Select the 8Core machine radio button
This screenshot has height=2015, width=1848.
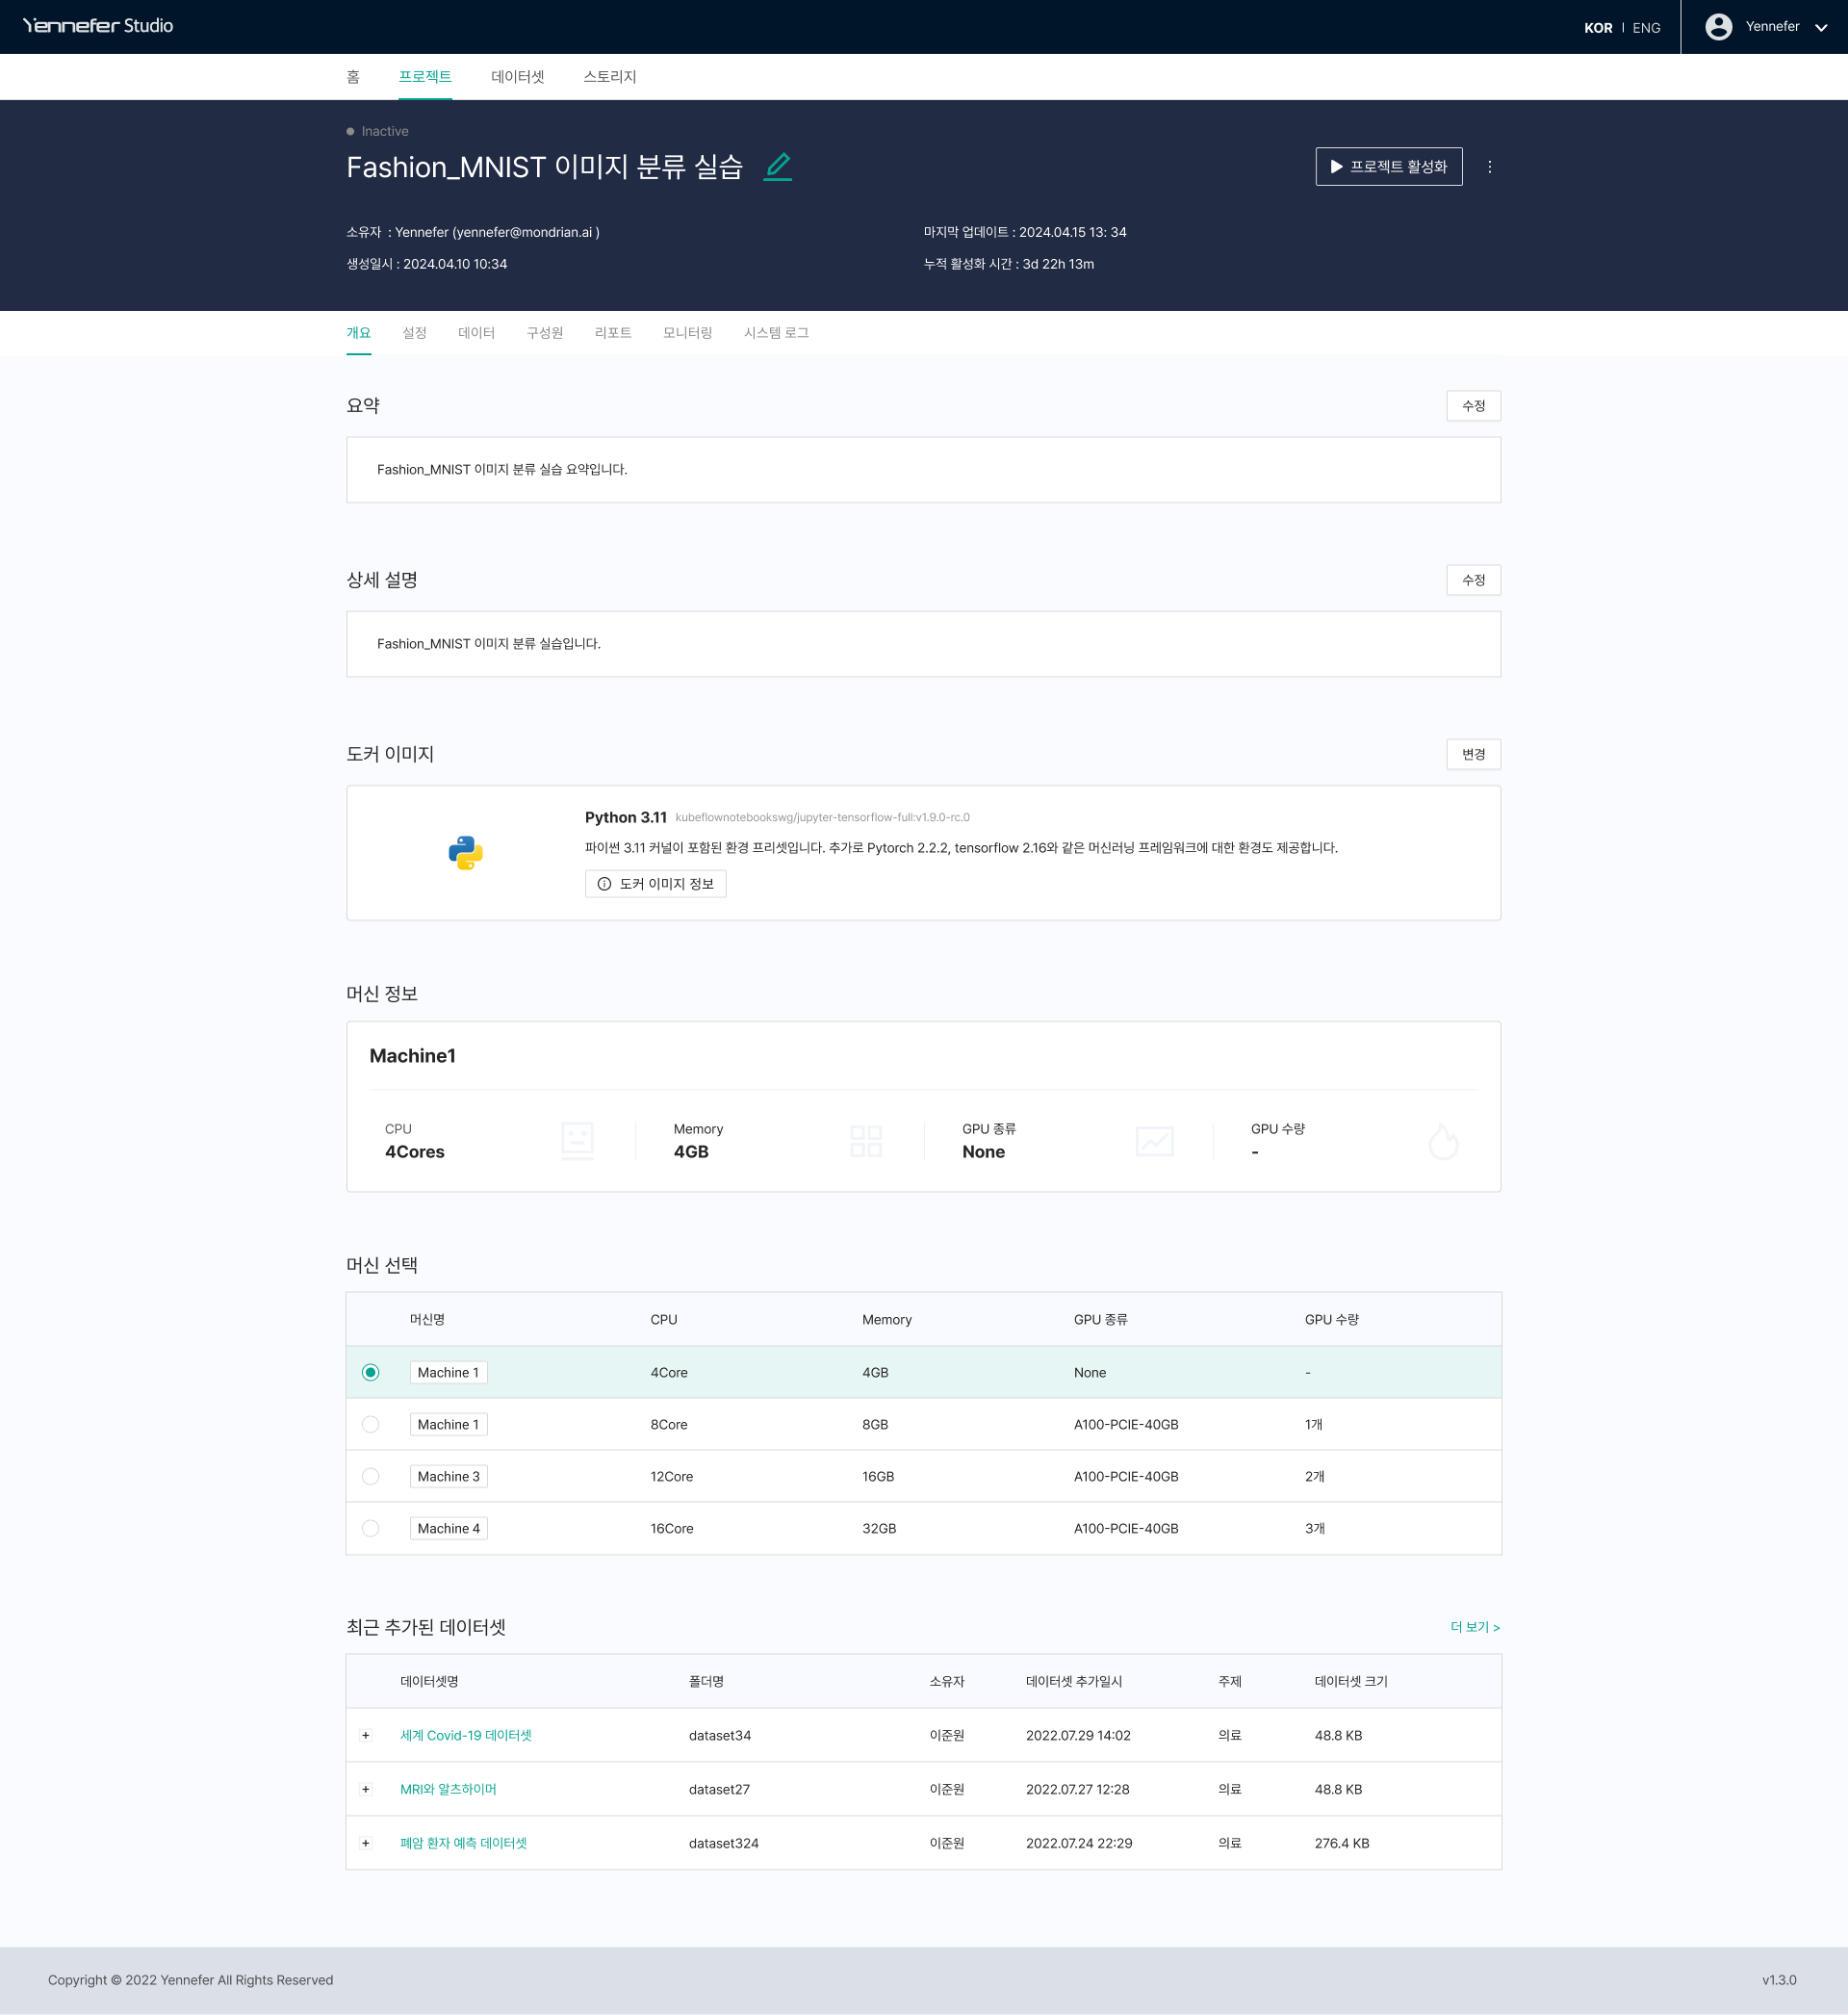point(370,1424)
